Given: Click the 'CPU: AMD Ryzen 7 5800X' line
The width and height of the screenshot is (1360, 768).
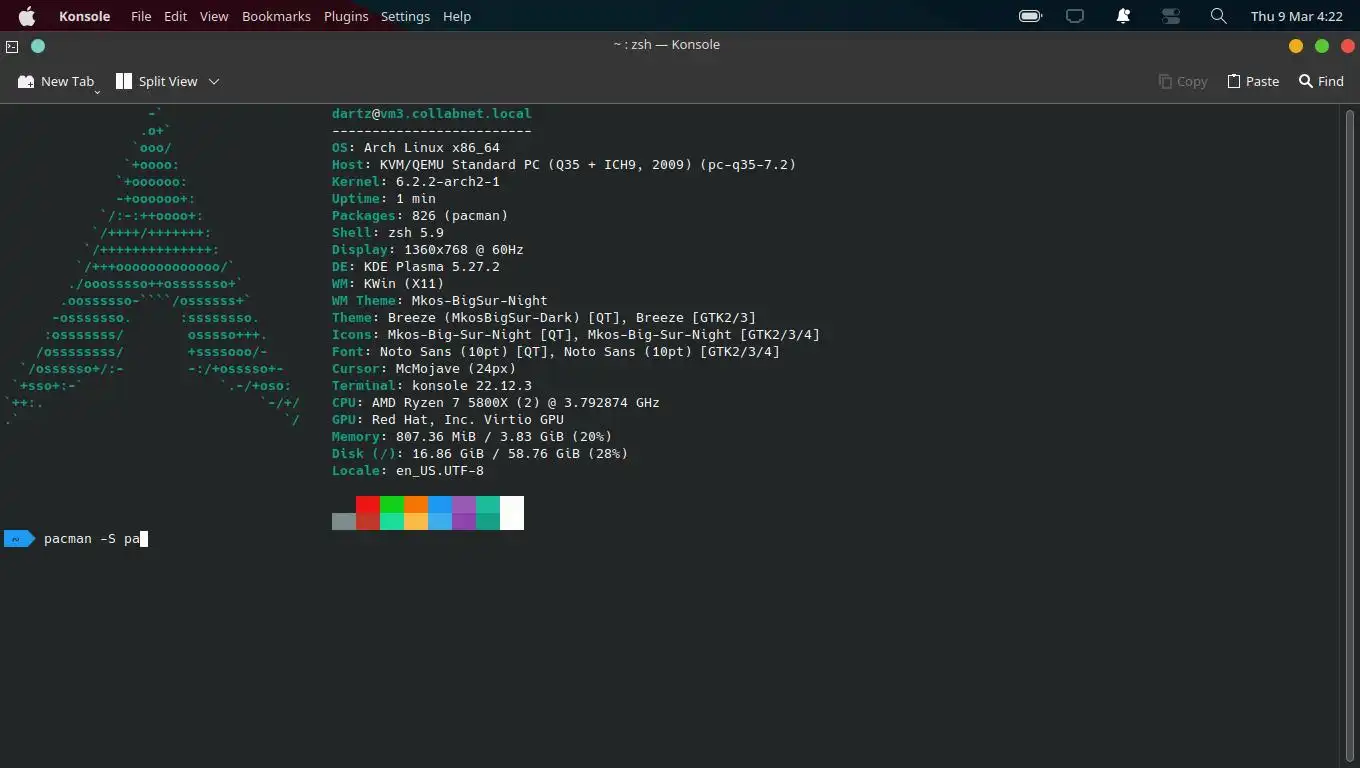Looking at the screenshot, I should pos(496,402).
